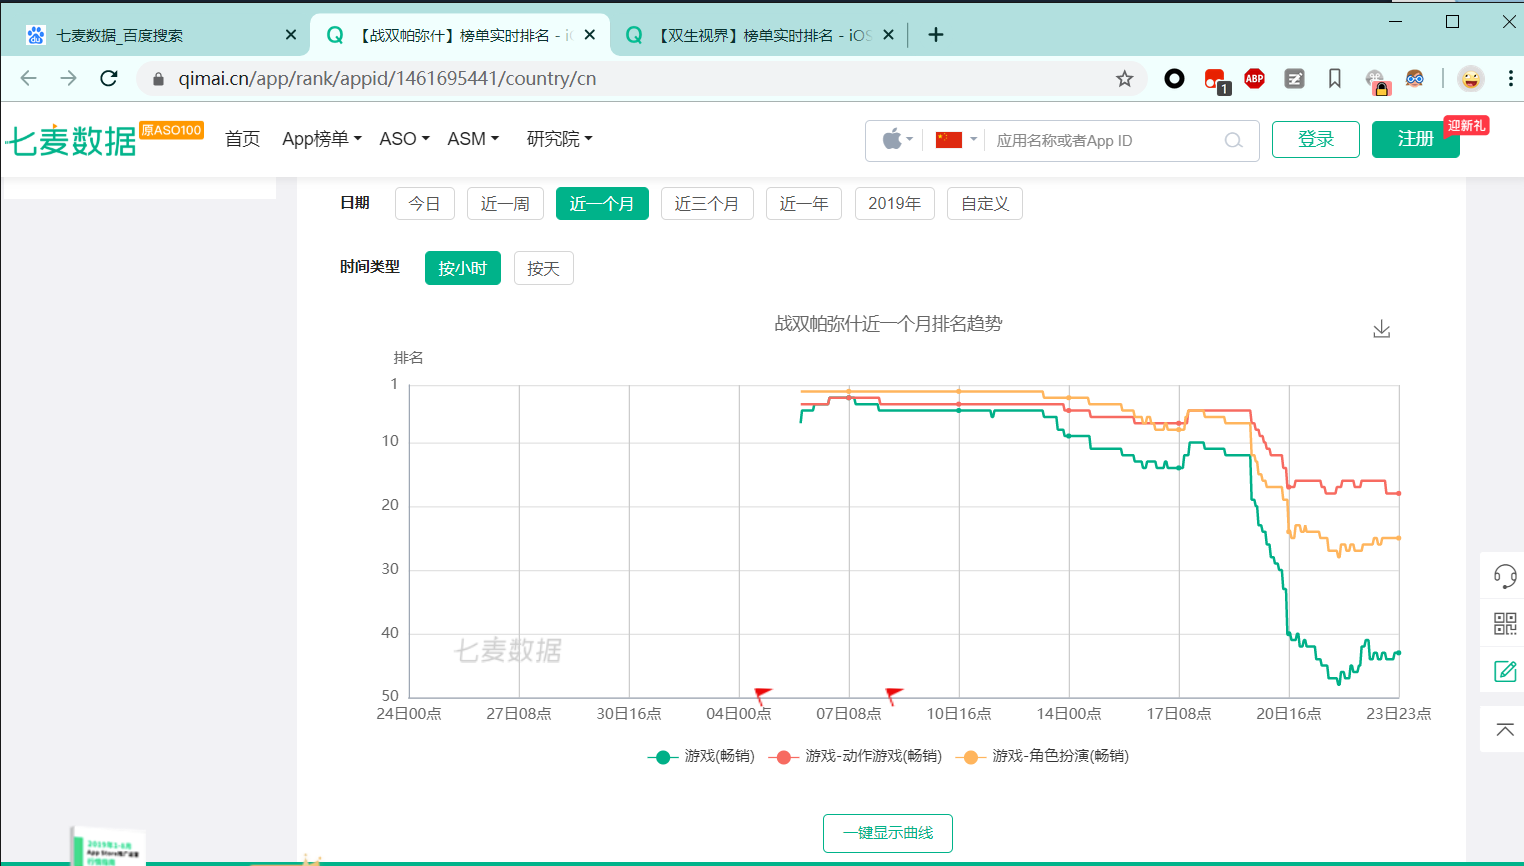The image size is (1524, 866).
Task: Expand the ASM dropdown menu
Action: [x=472, y=139]
